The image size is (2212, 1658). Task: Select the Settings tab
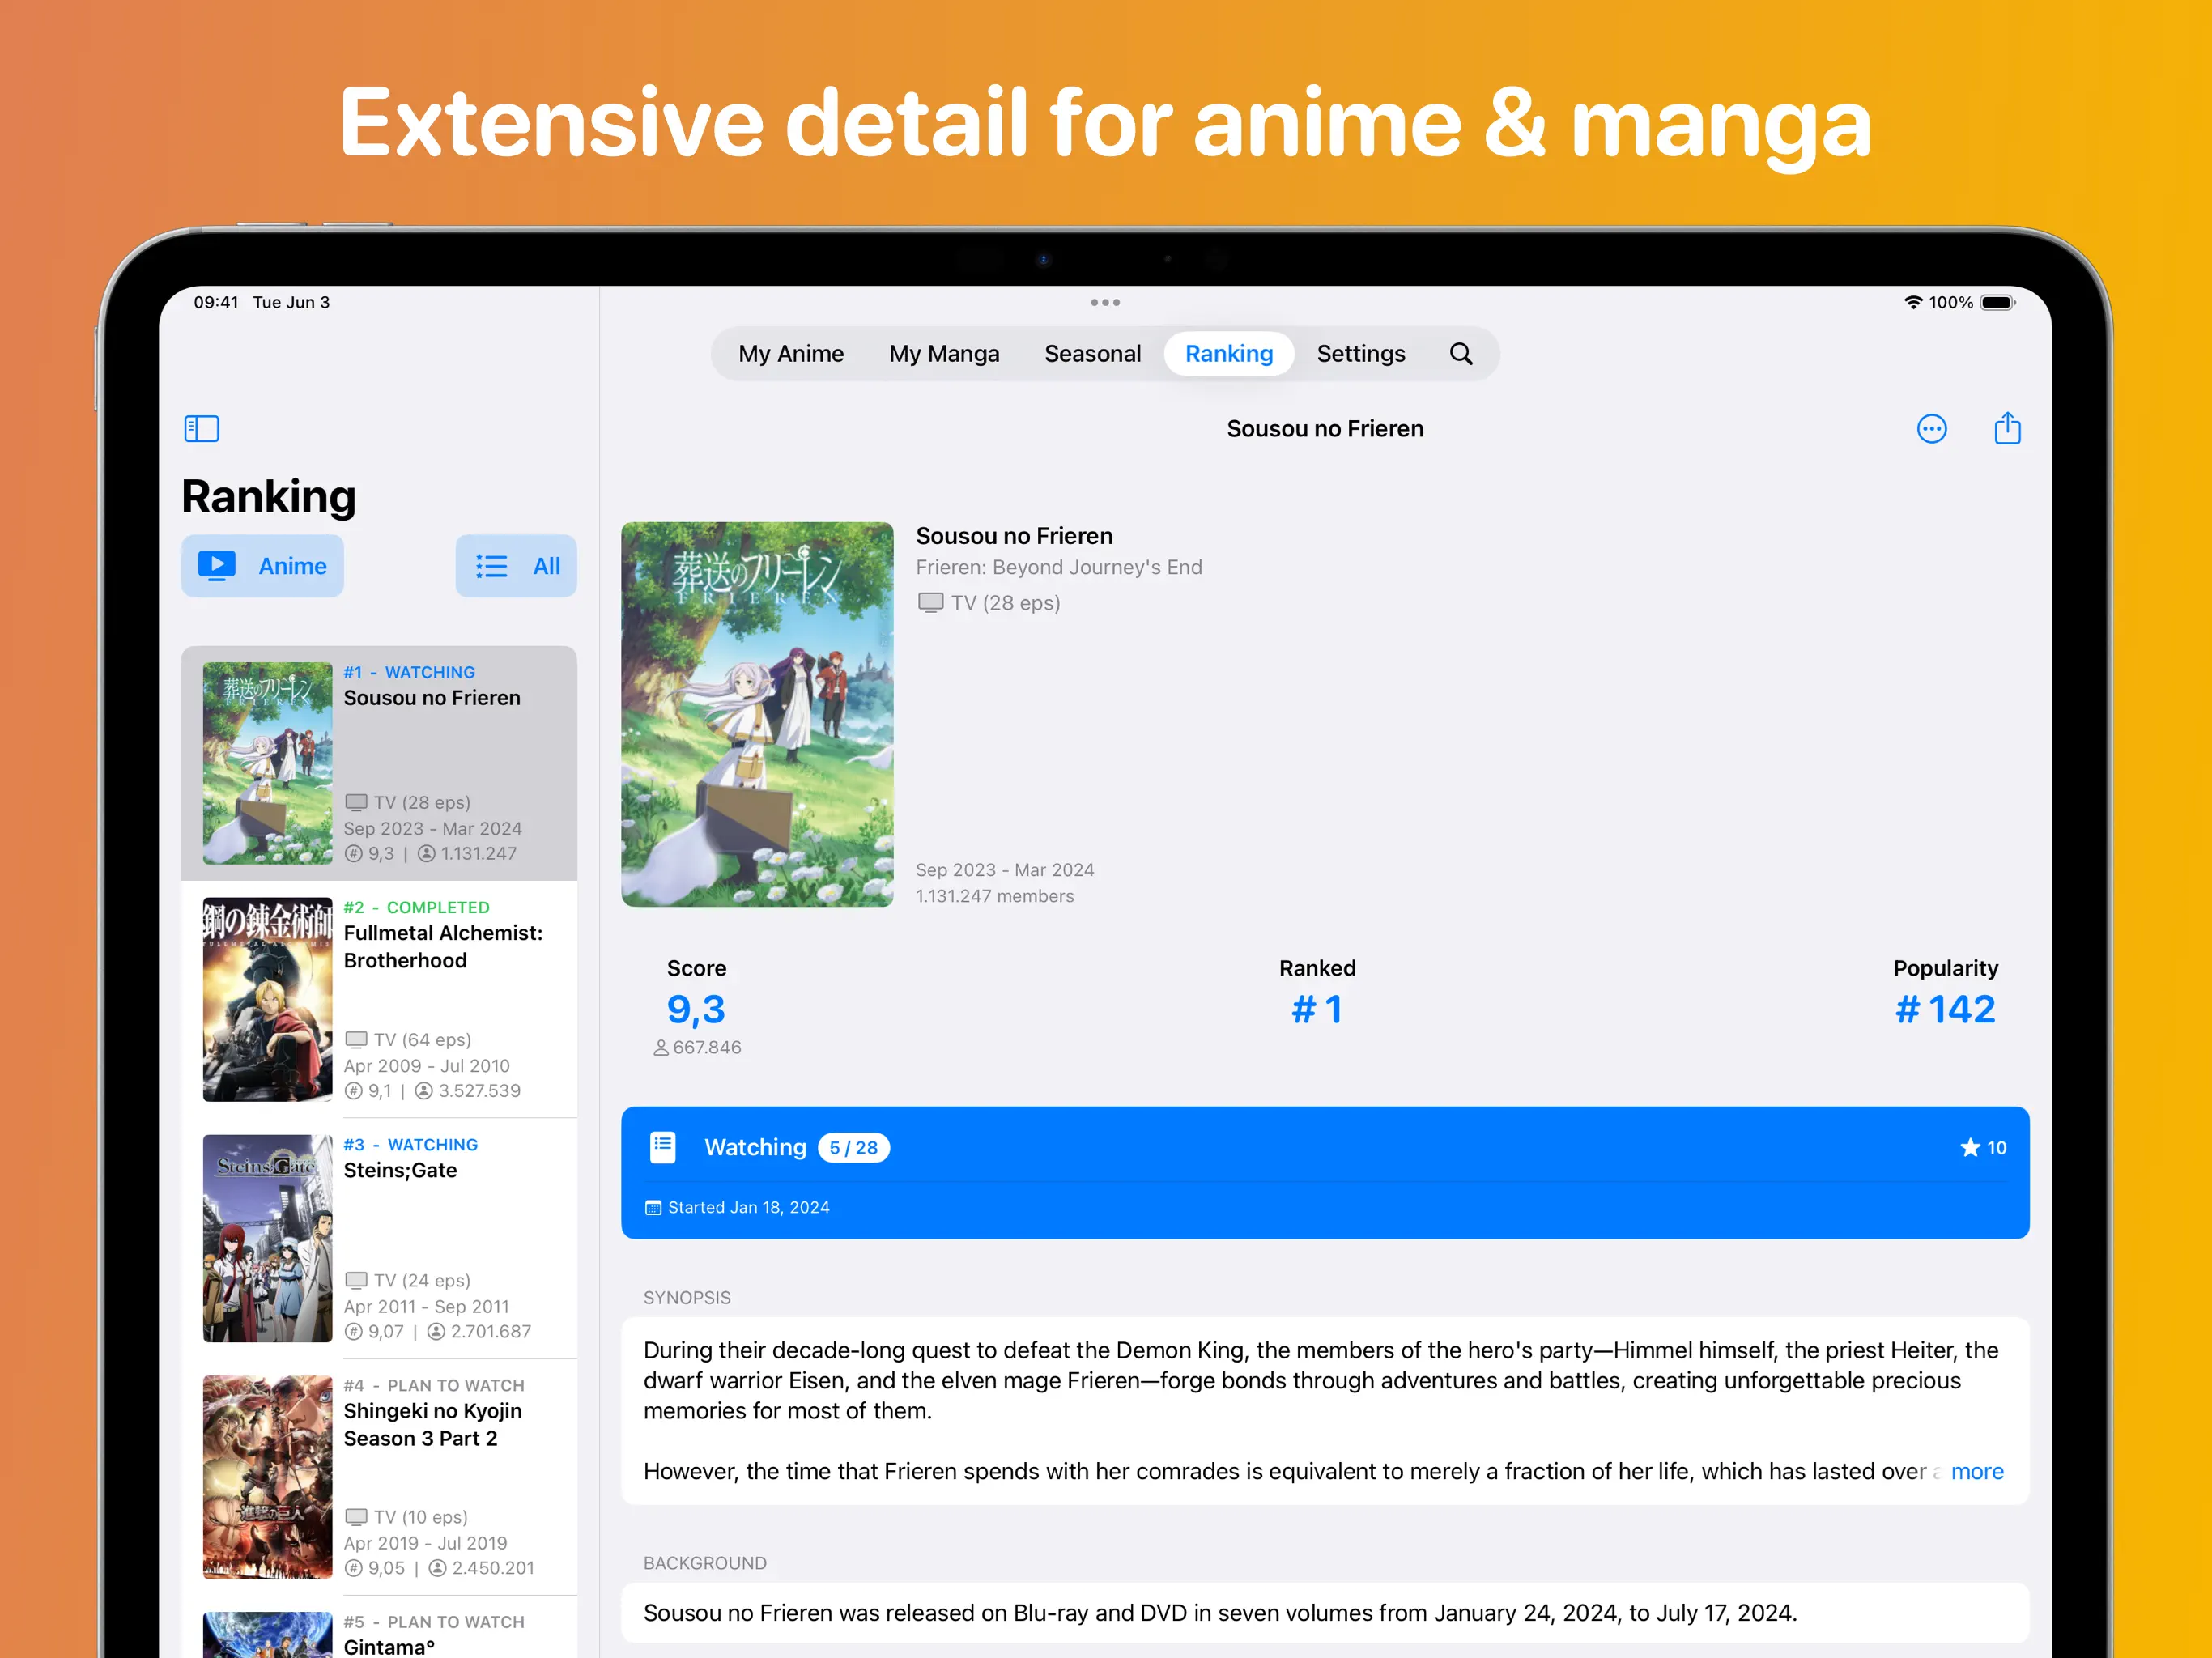(x=1360, y=354)
